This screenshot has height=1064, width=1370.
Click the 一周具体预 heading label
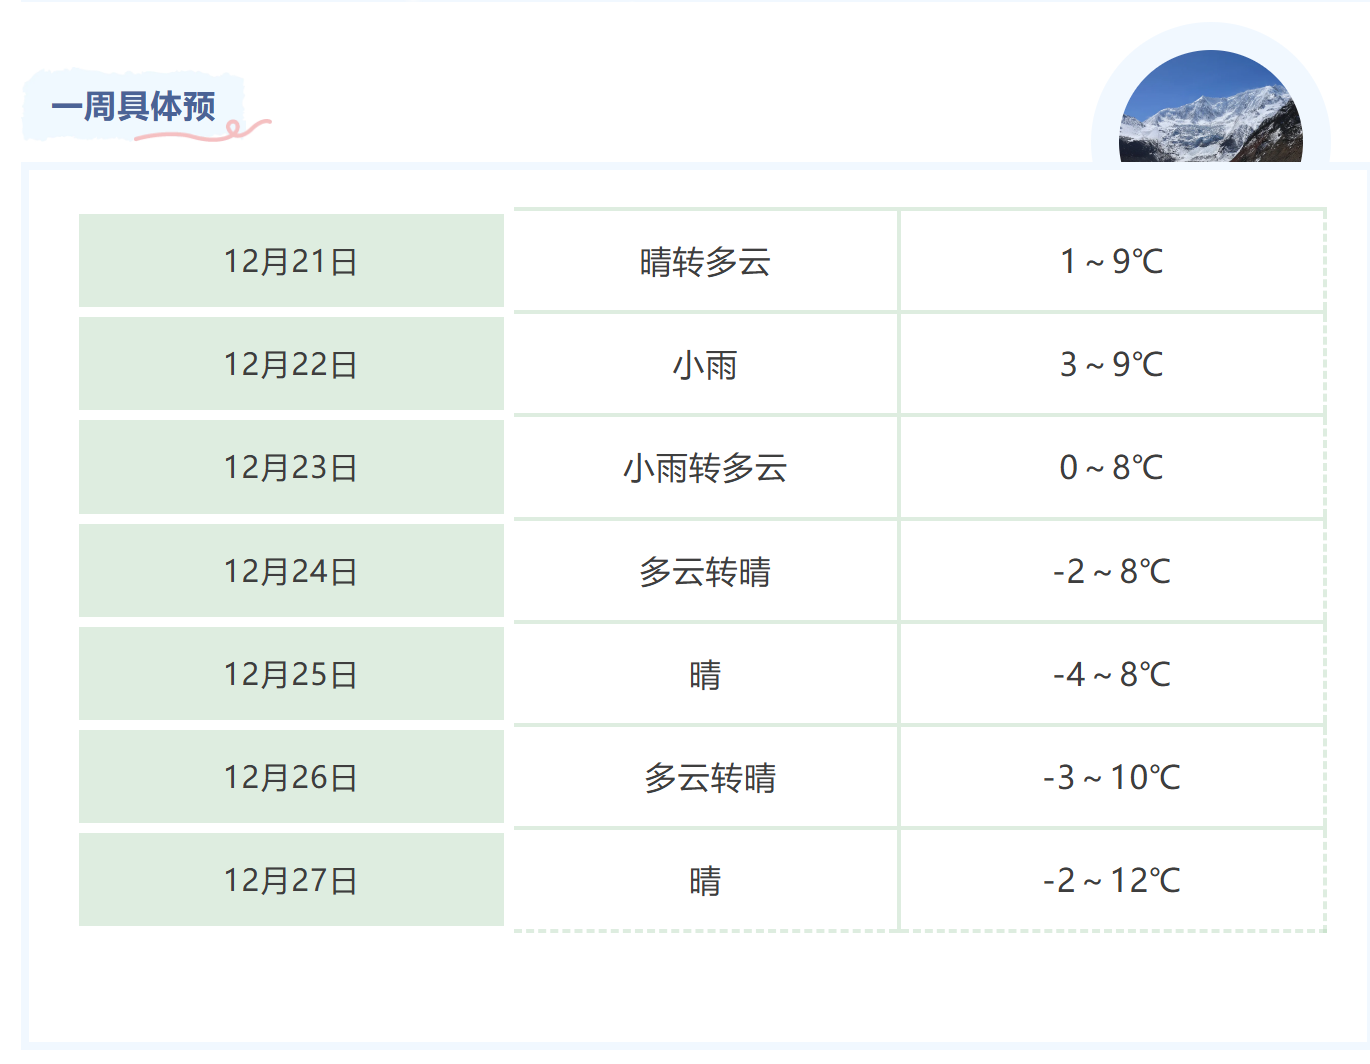click(134, 106)
